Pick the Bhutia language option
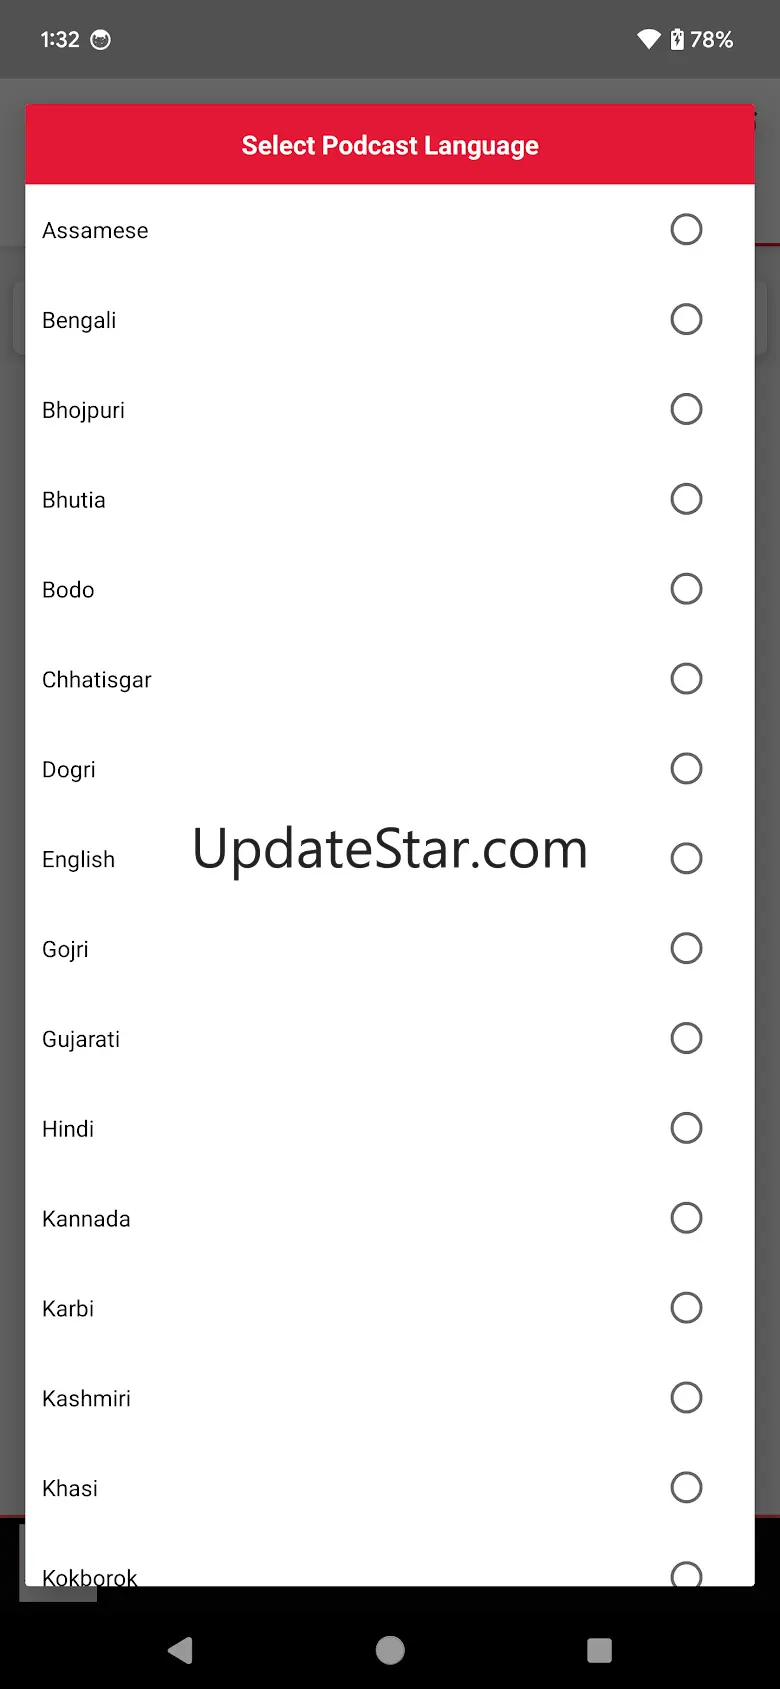The image size is (780, 1689). pyautogui.click(x=686, y=499)
